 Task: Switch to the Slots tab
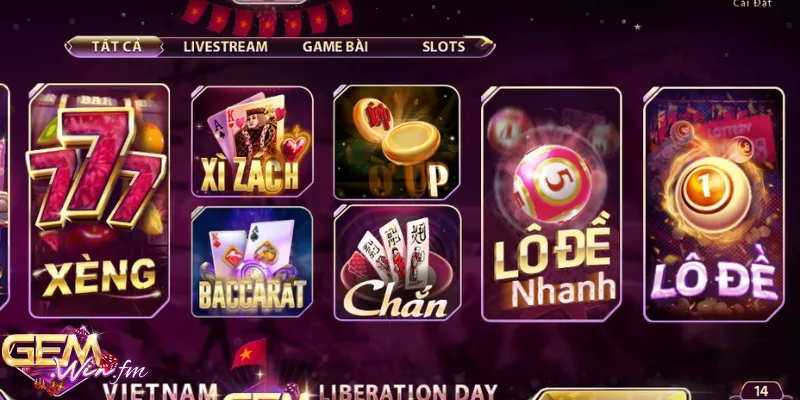(x=443, y=46)
